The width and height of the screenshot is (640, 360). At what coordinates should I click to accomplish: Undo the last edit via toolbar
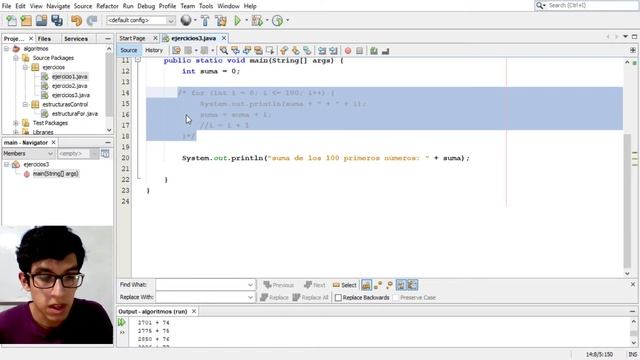point(76,20)
